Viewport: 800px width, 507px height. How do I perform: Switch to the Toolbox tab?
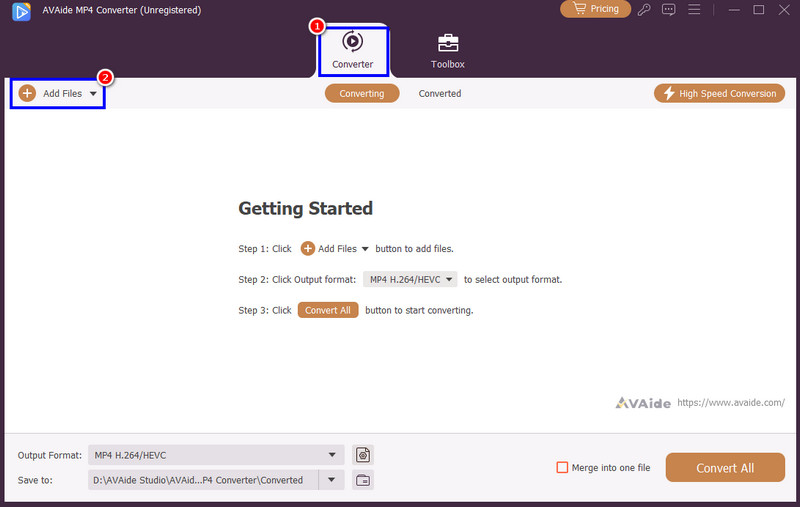pos(447,50)
